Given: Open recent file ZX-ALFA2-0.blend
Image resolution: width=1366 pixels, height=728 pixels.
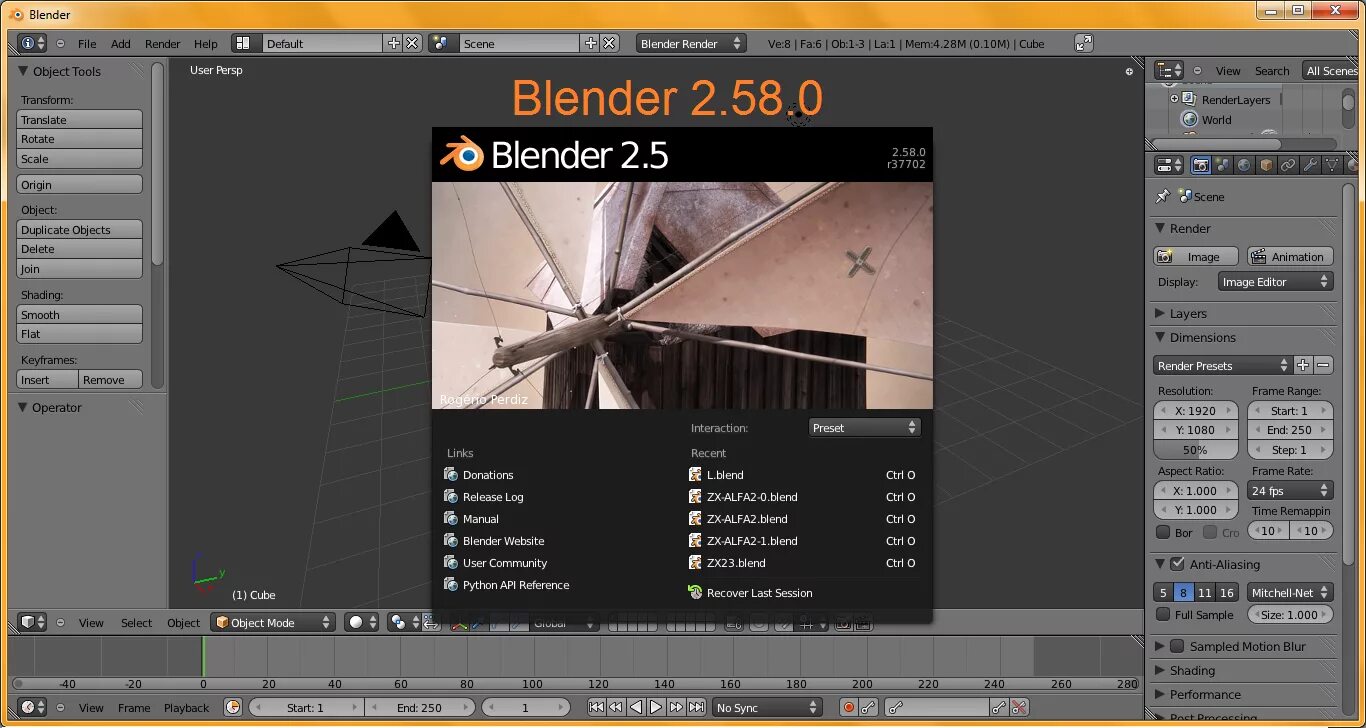Looking at the screenshot, I should (752, 497).
